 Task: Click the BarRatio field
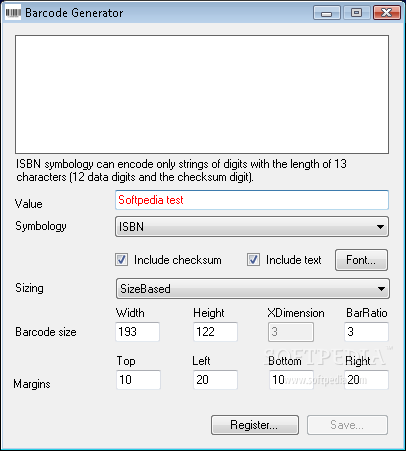tap(366, 332)
